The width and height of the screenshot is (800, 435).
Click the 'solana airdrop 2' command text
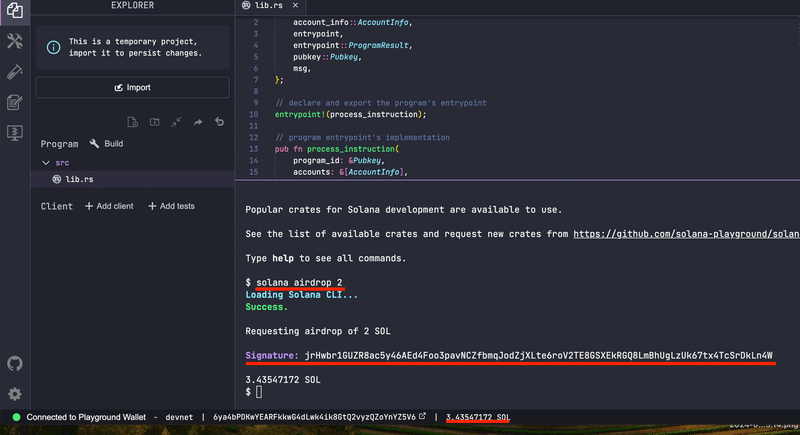[299, 283]
